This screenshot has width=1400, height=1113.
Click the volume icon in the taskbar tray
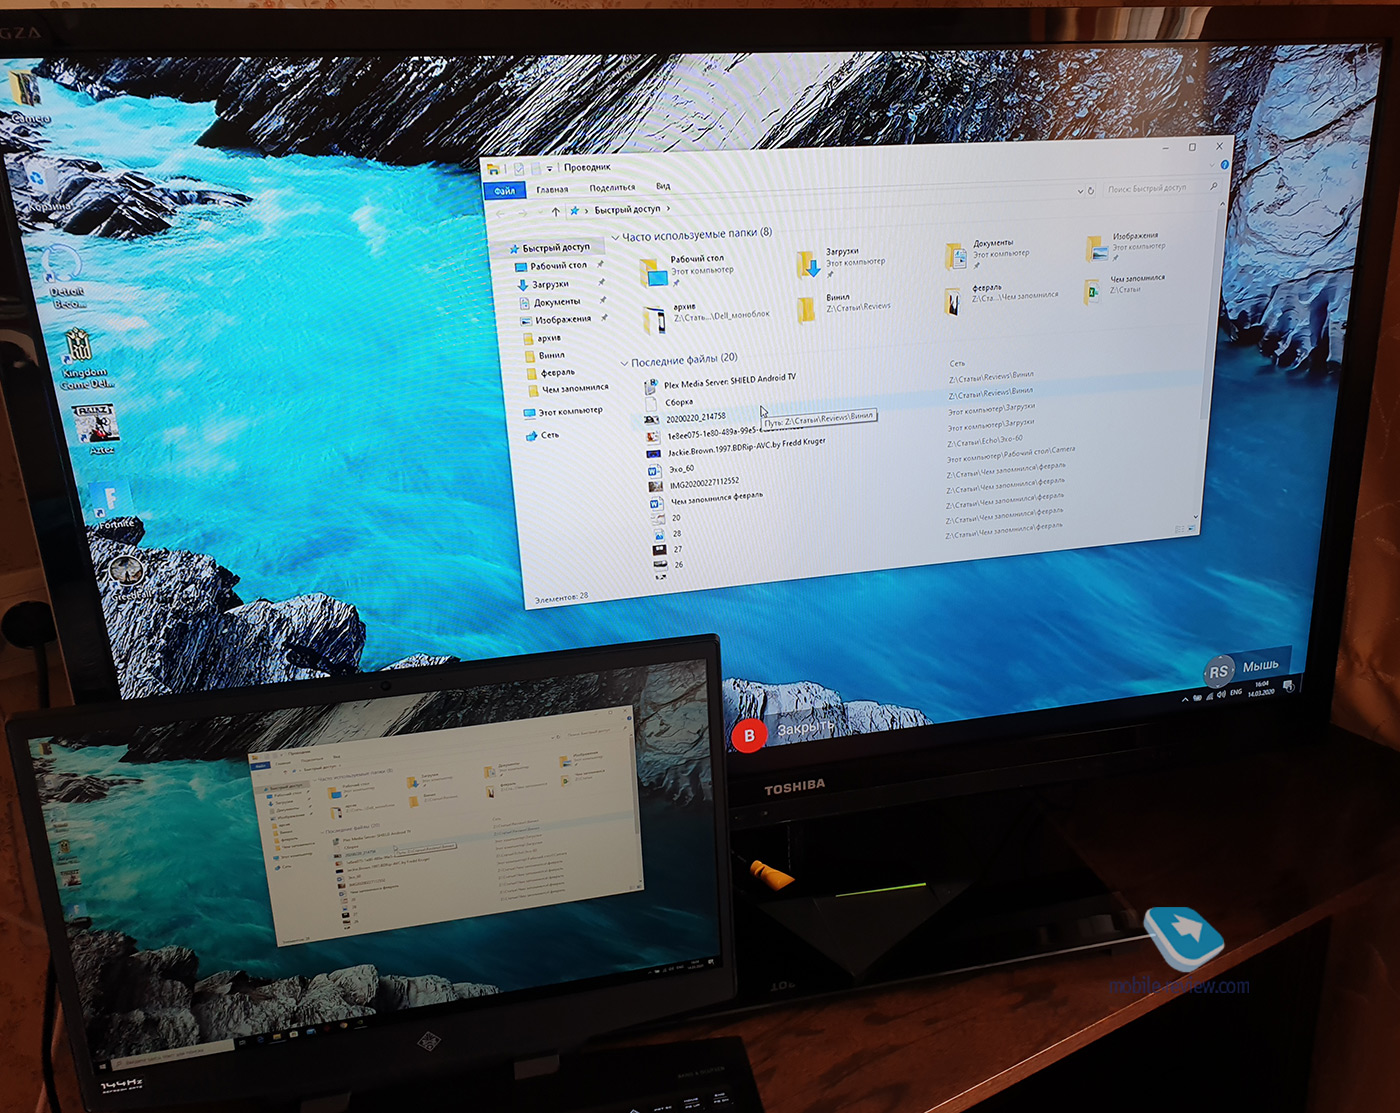1221,694
